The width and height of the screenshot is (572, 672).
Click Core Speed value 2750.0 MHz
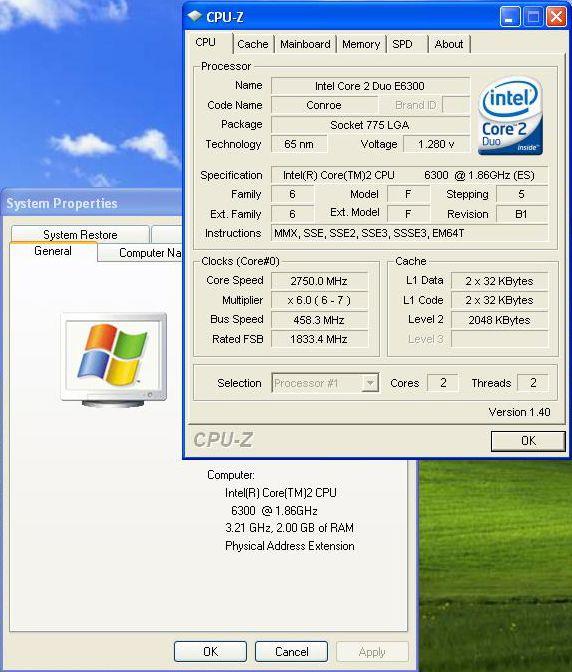click(319, 281)
